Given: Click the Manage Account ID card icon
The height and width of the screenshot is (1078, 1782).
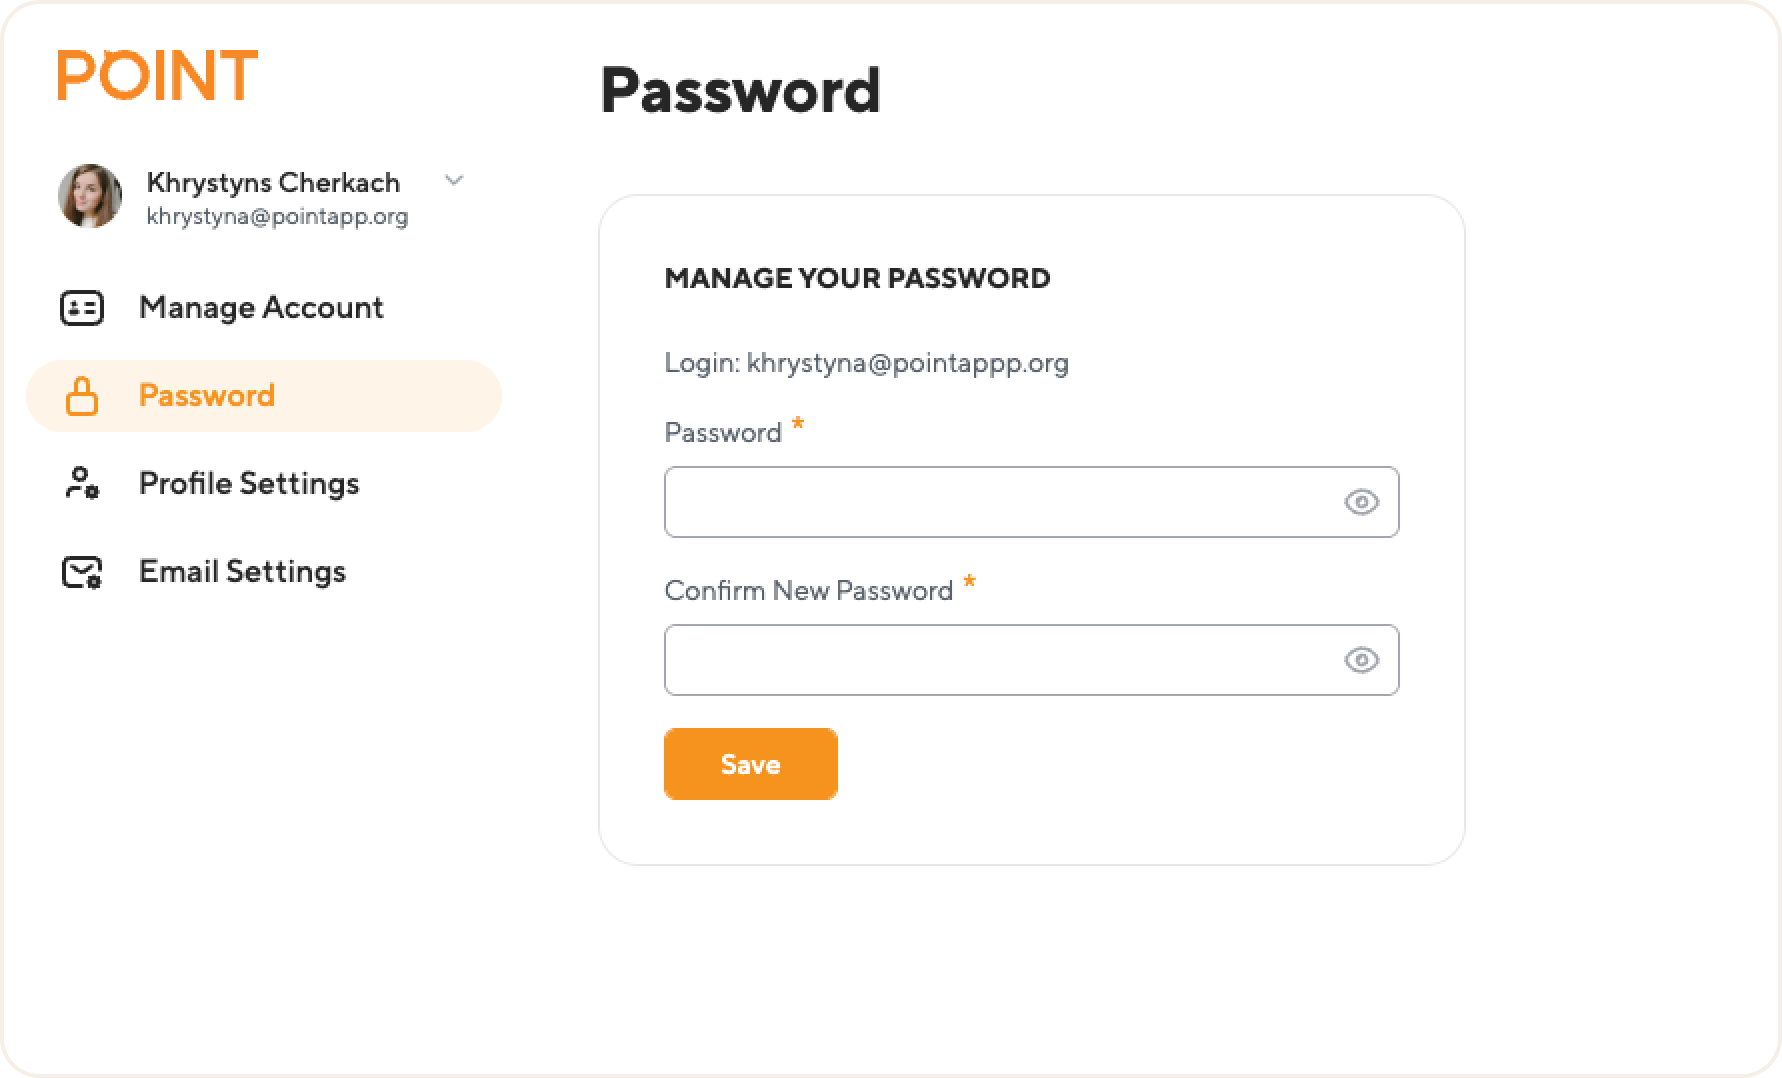Looking at the screenshot, I should pos(82,308).
